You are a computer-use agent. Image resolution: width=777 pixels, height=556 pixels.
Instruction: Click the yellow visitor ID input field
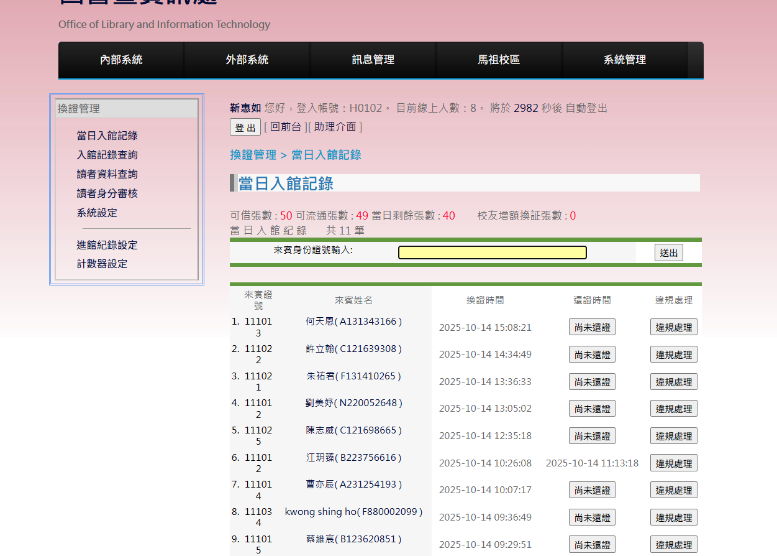tap(492, 253)
